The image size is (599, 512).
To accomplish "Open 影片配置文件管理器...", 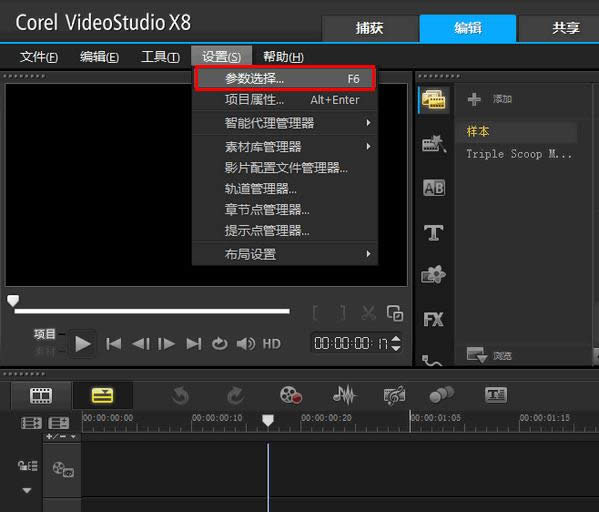I will tap(285, 167).
